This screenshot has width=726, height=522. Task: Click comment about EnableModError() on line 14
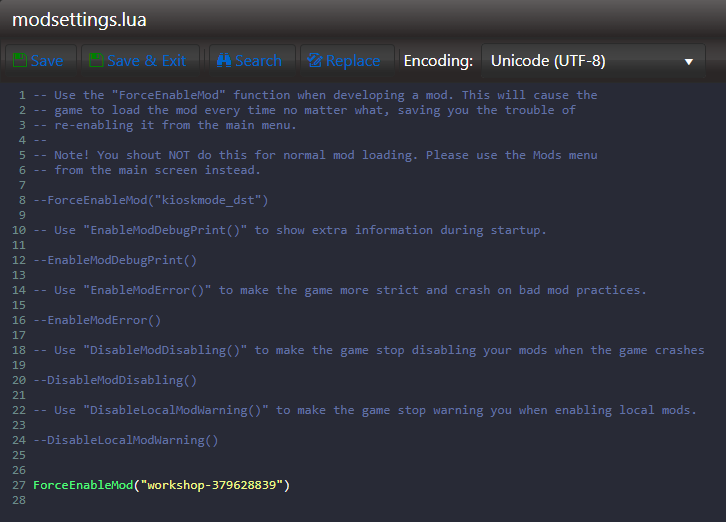pos(340,290)
